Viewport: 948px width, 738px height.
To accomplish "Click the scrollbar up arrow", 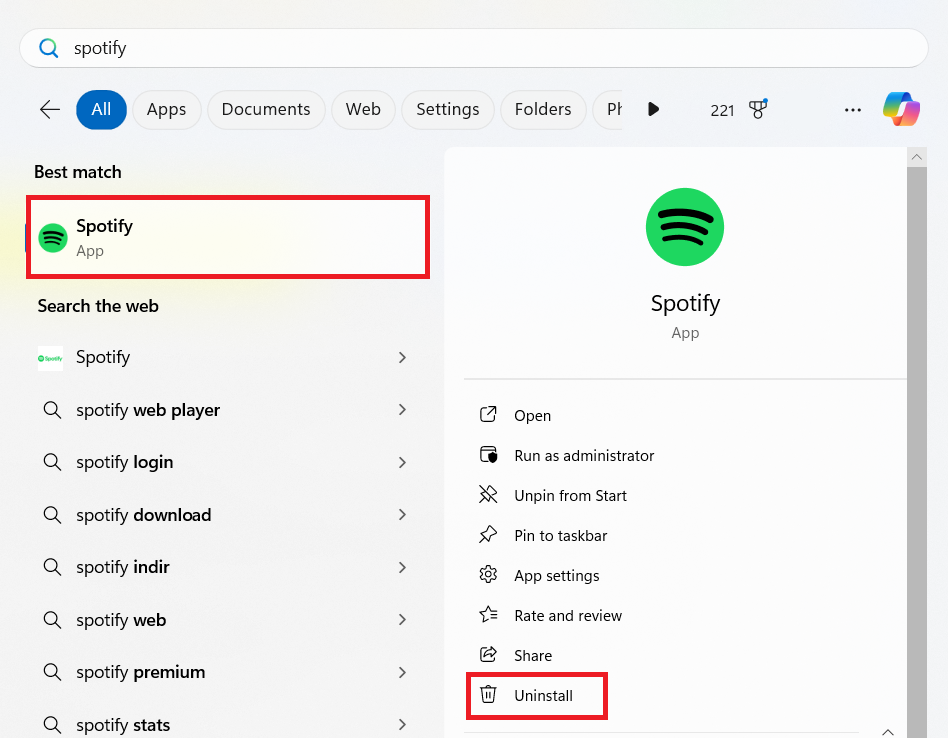I will point(917,157).
